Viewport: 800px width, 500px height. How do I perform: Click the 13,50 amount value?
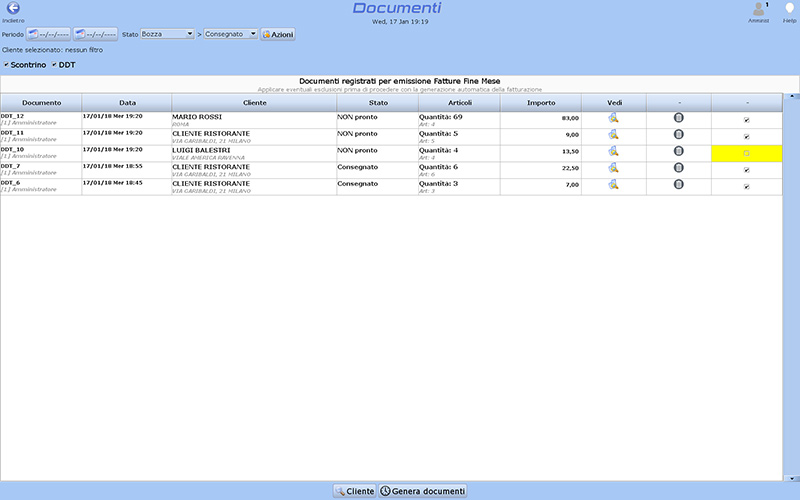[x=570, y=152]
